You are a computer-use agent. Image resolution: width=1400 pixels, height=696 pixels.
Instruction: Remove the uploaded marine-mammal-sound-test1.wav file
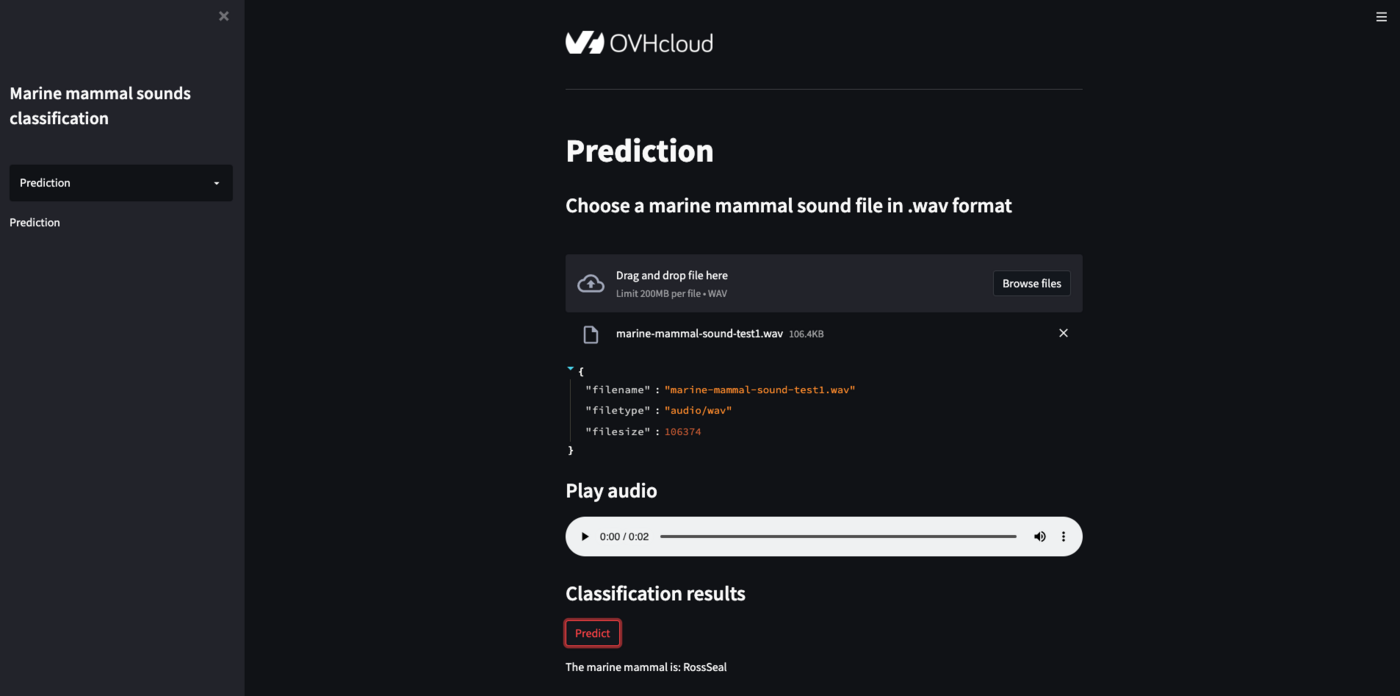point(1063,333)
